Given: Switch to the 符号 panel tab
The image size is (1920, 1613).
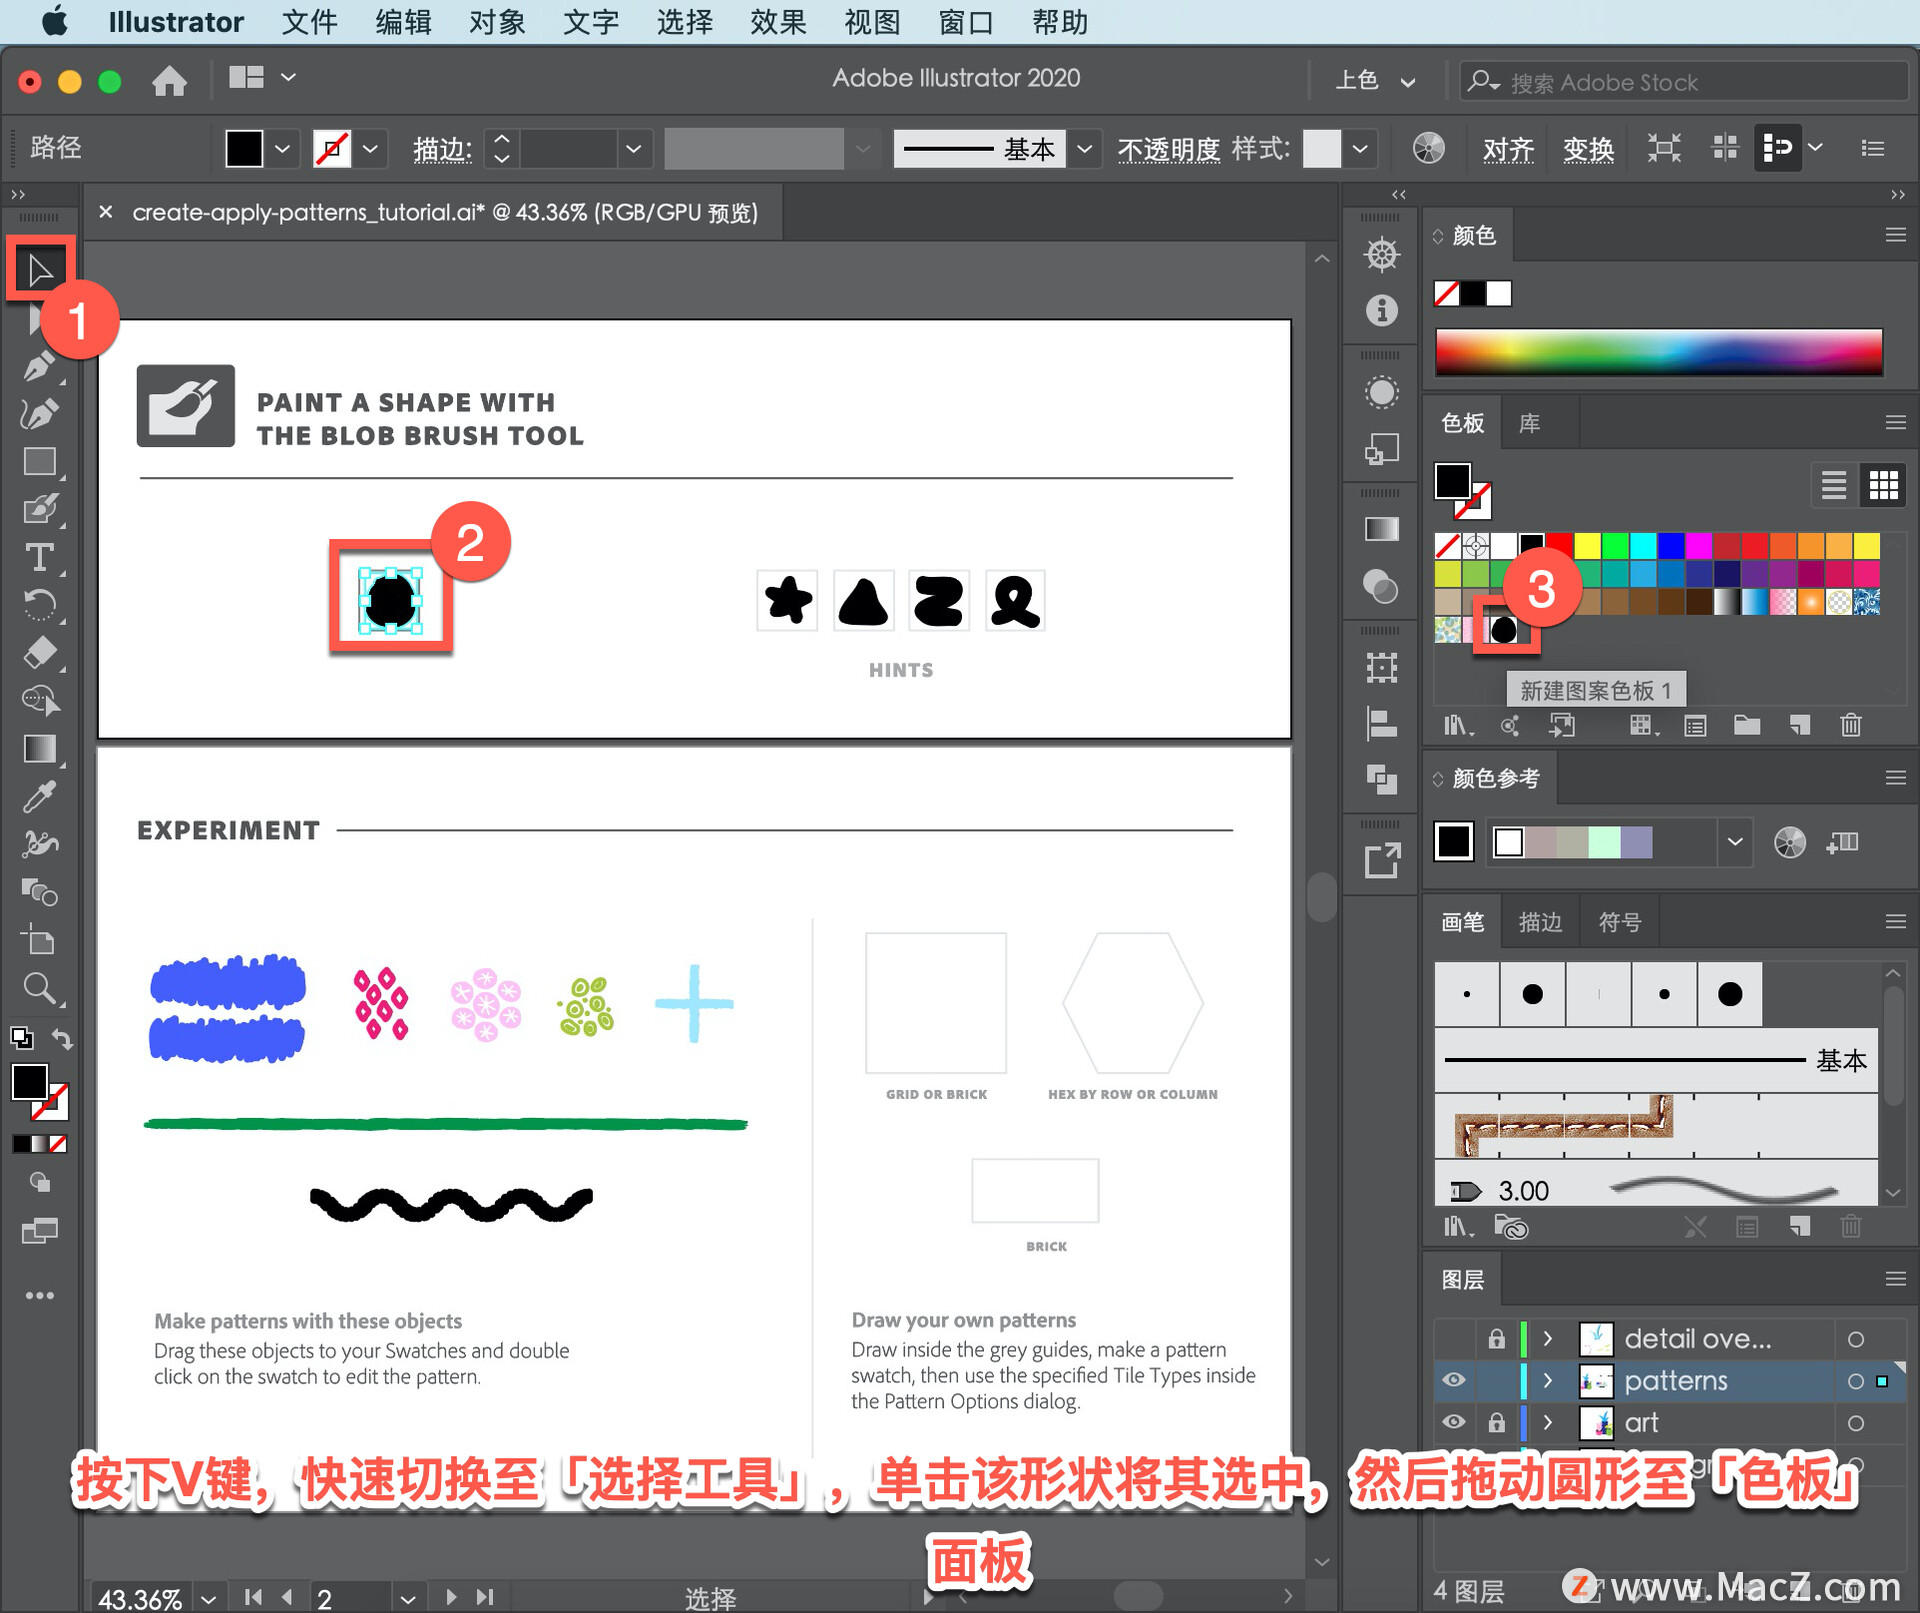Looking at the screenshot, I should (1619, 922).
